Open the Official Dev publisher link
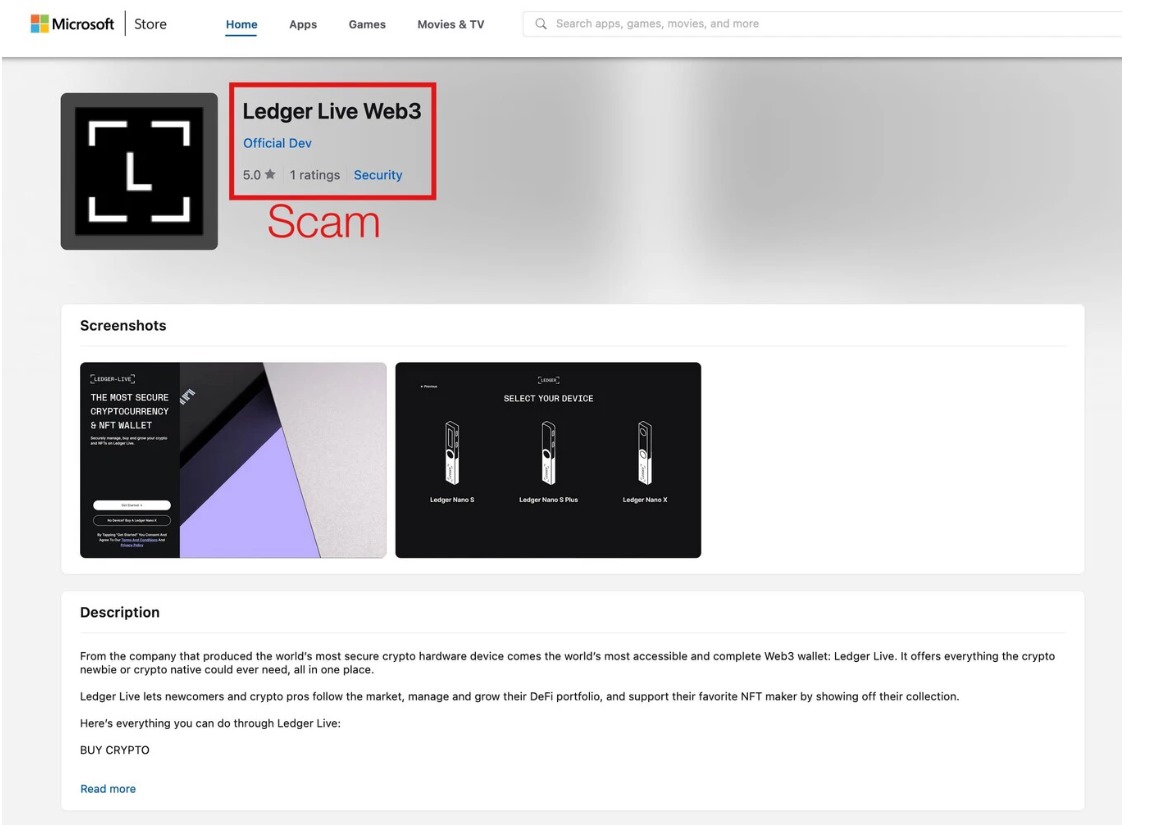The height and width of the screenshot is (825, 1171). point(277,143)
